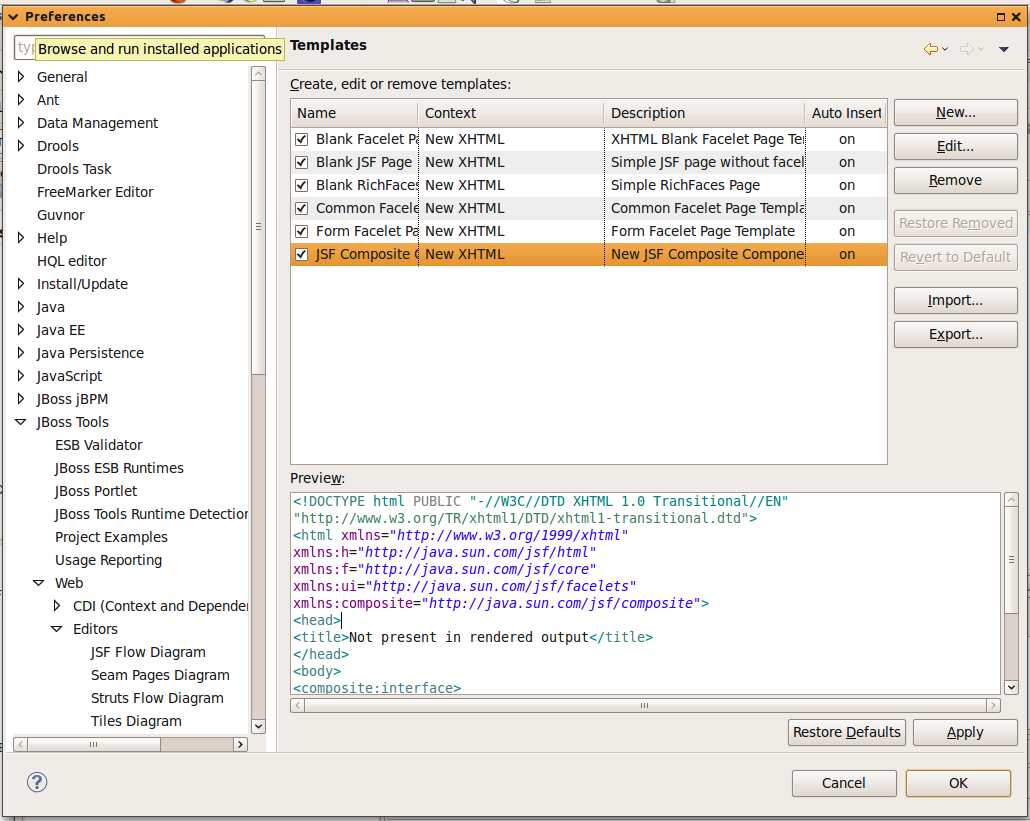Open the view menu triangle icon
Viewport: 1030px width, 821px height.
click(1003, 49)
